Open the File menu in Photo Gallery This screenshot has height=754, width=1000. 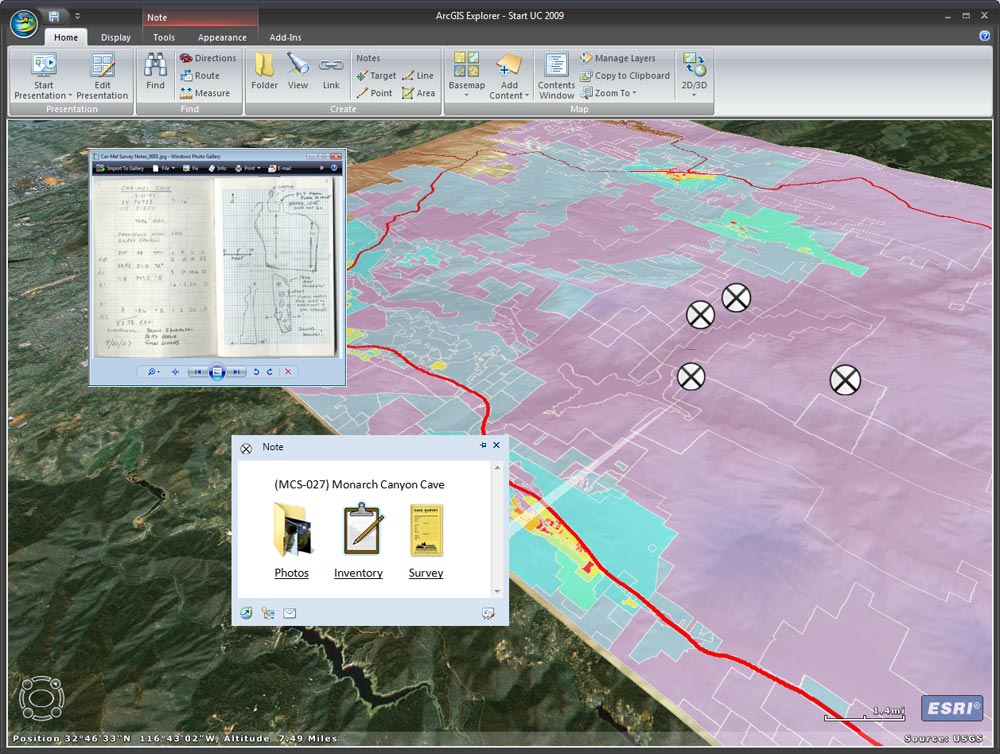click(163, 168)
